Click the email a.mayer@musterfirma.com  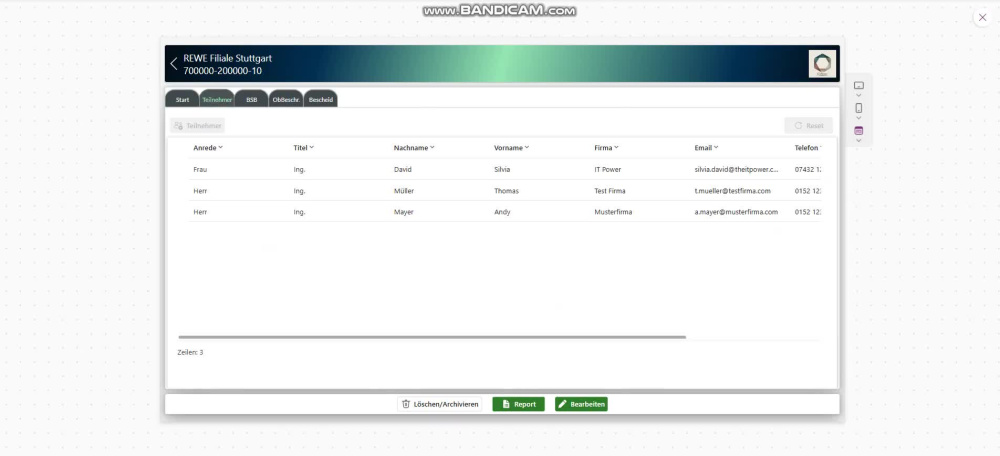coord(736,212)
